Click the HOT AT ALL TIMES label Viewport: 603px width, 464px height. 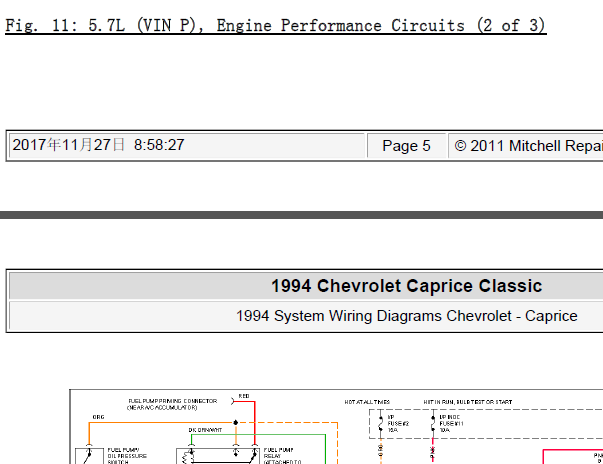[367, 402]
